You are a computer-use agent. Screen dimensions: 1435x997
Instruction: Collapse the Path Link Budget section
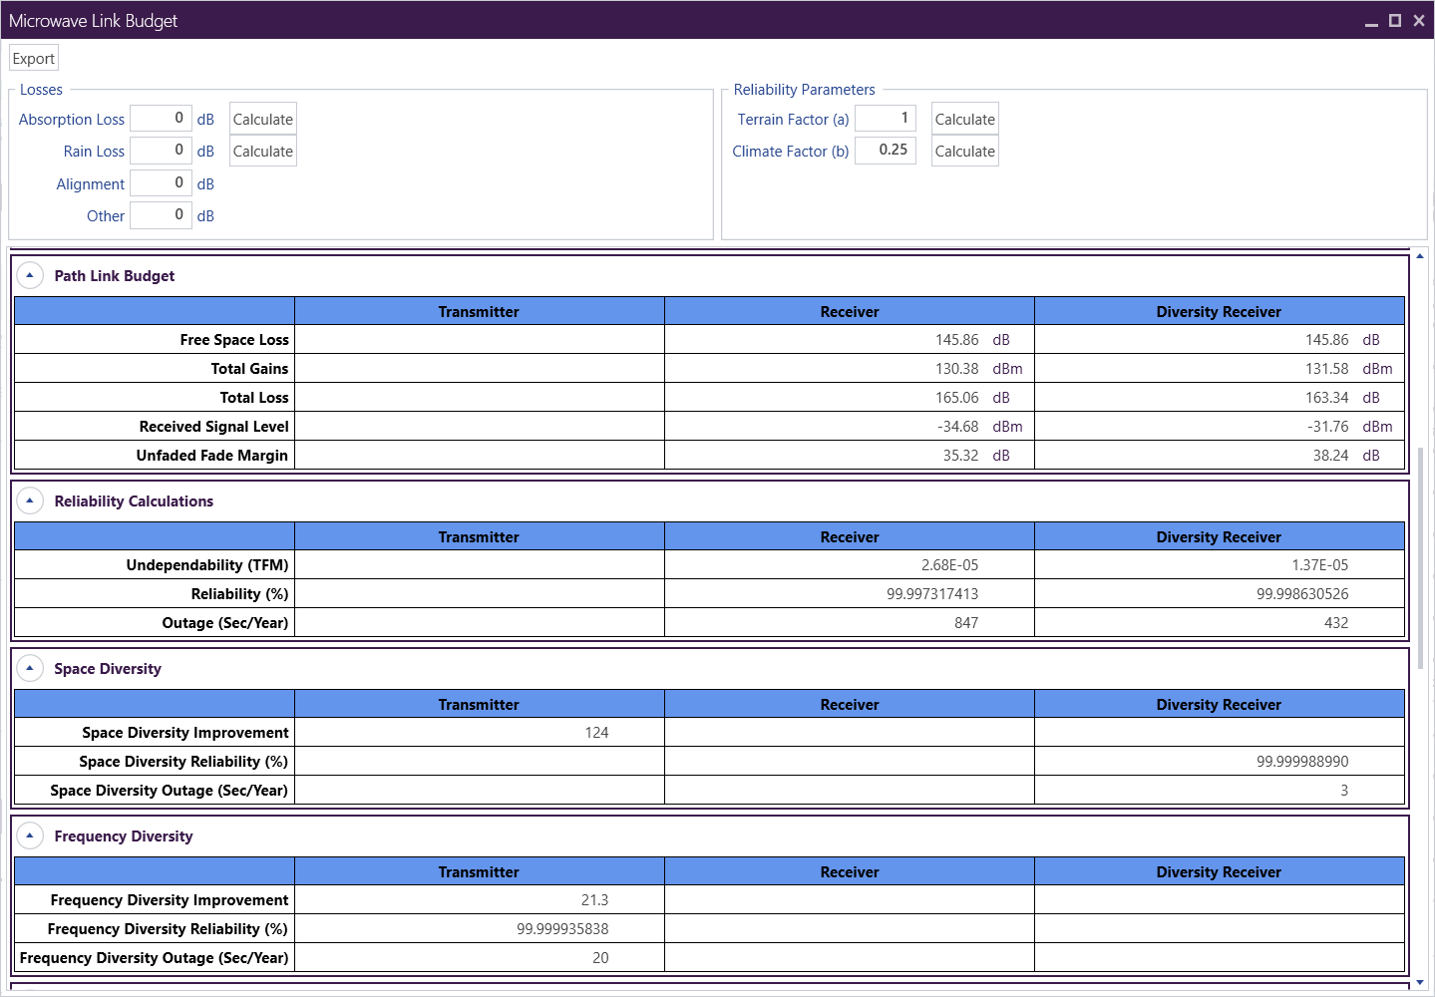[30, 275]
